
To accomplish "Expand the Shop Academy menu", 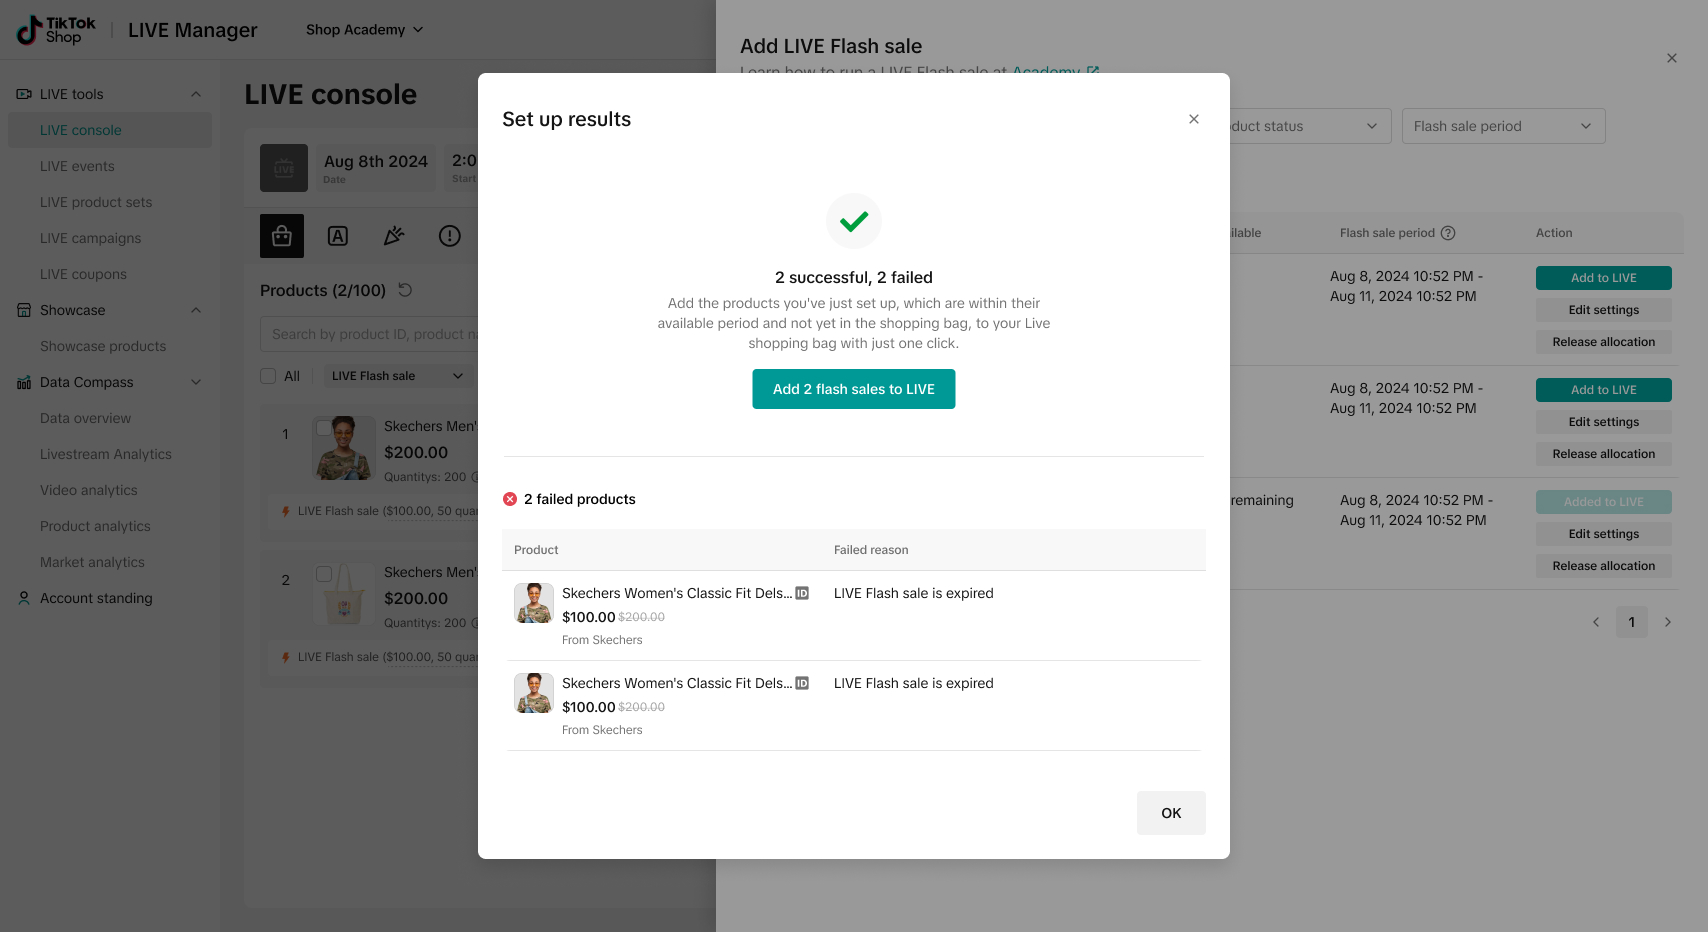I will pyautogui.click(x=364, y=30).
